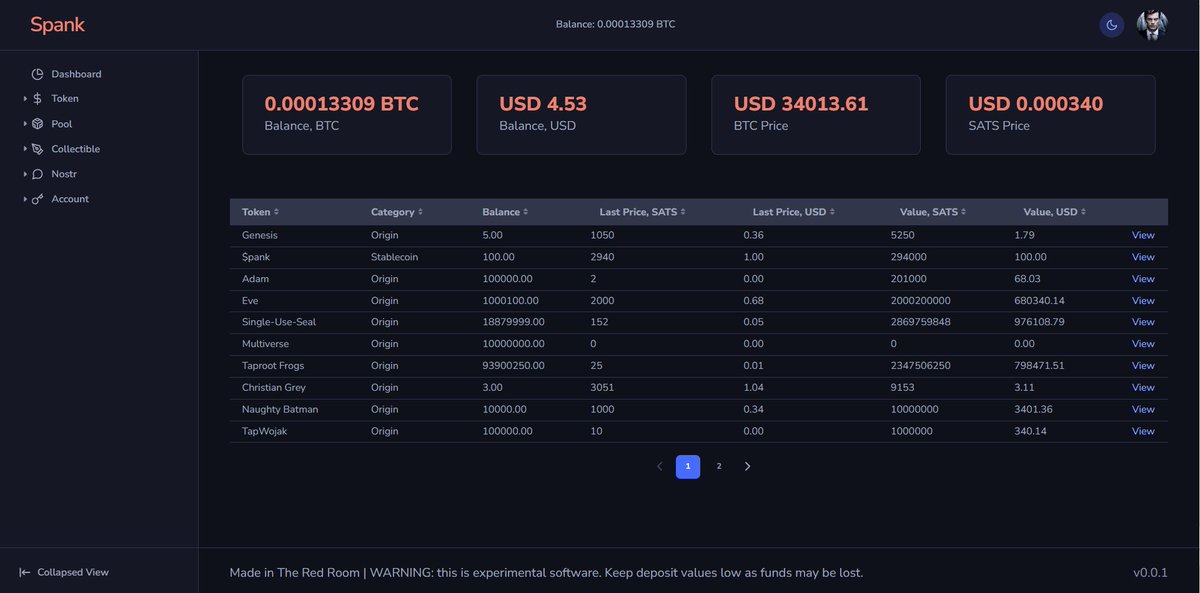Select Nostr in the sidebar

(64, 174)
